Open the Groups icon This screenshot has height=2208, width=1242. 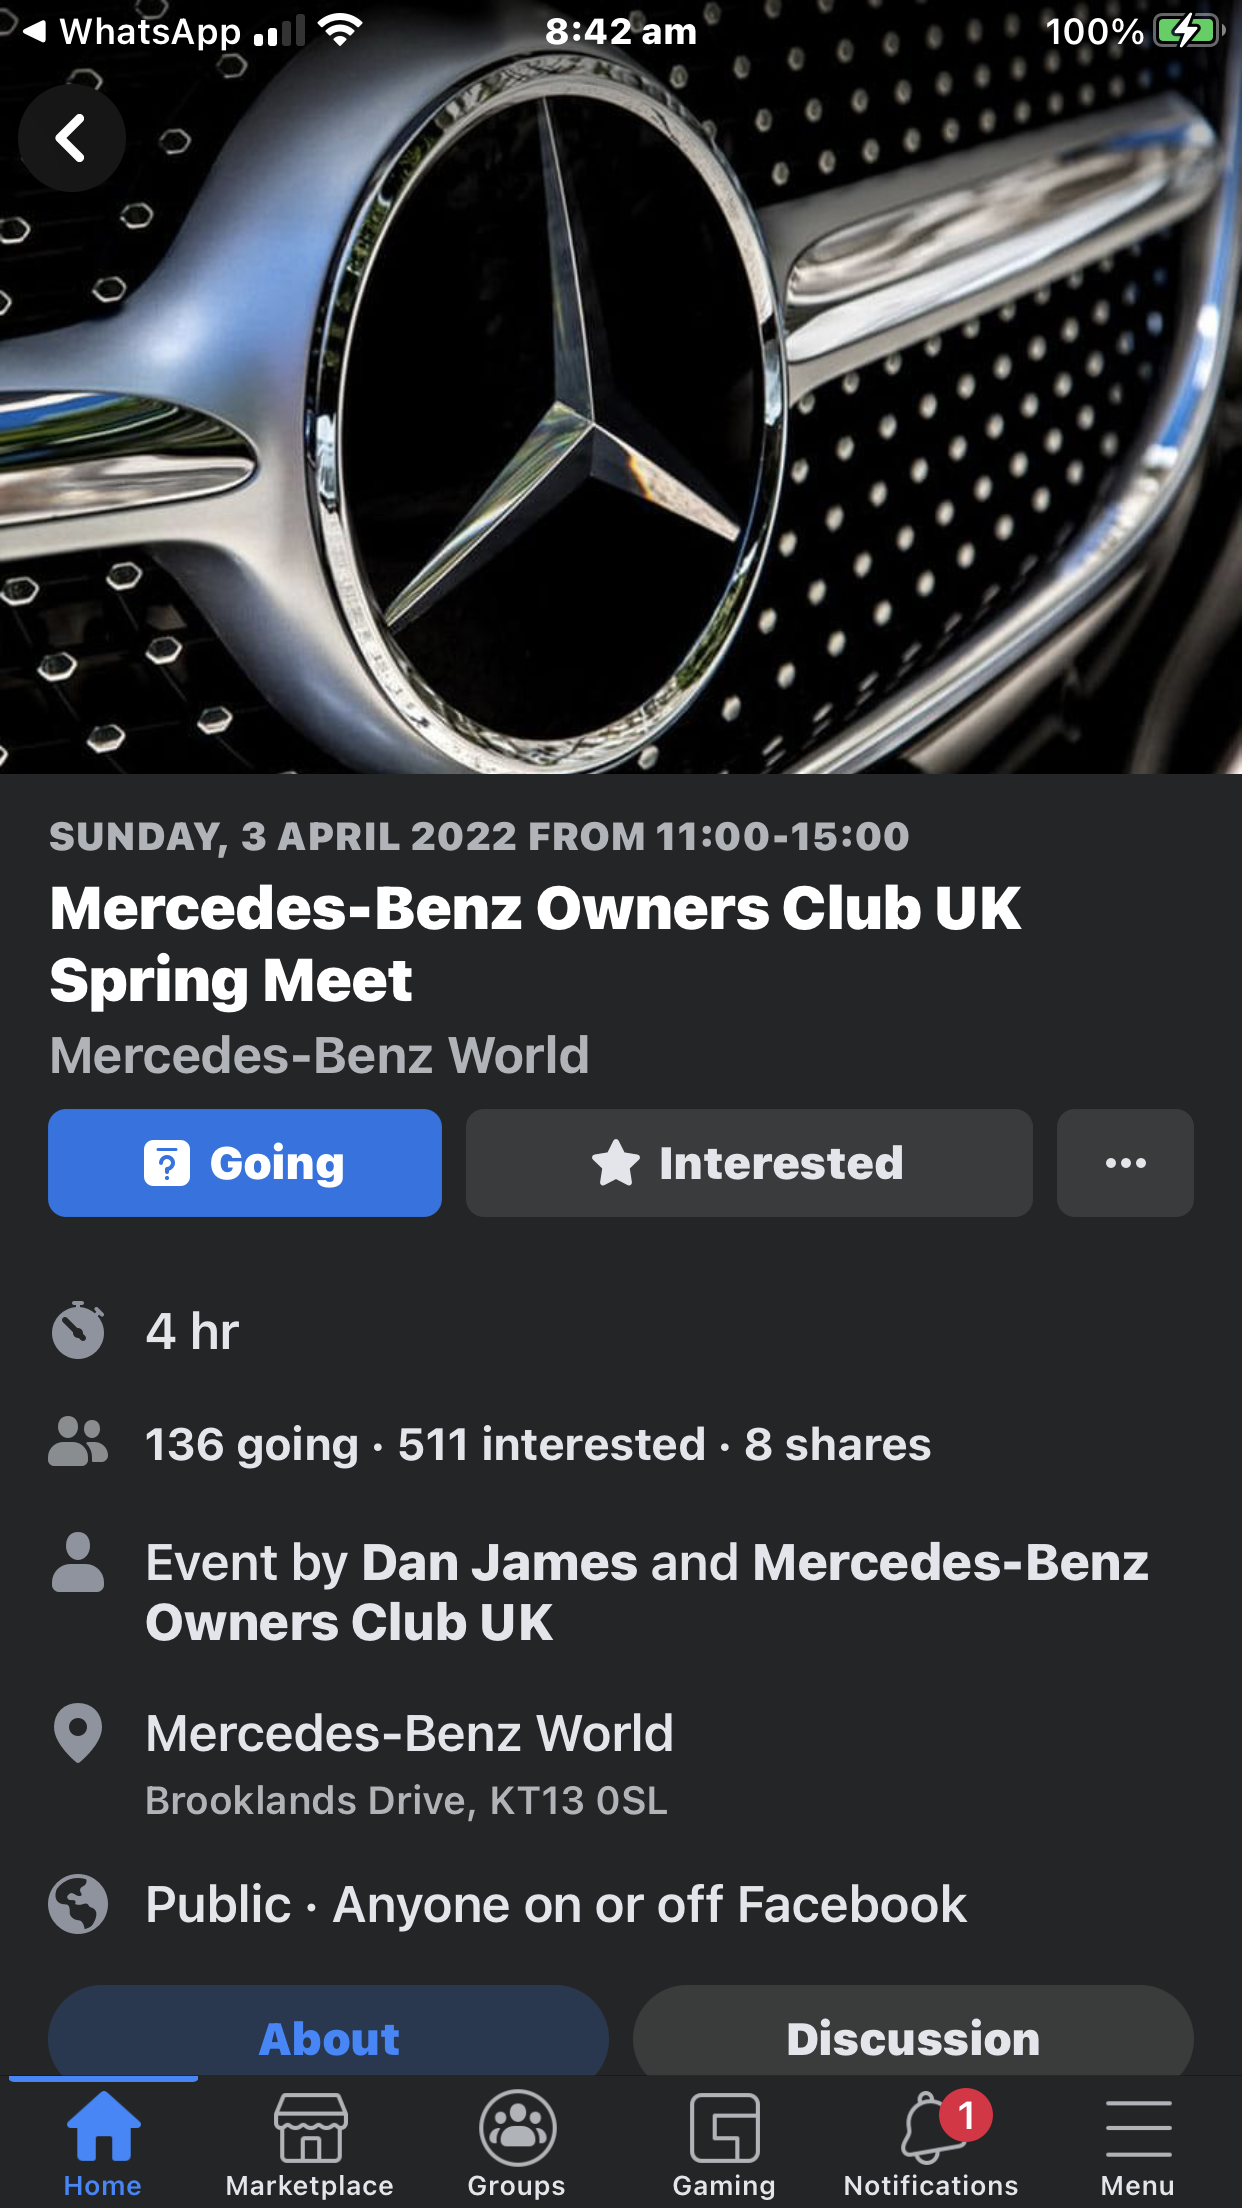click(x=517, y=2128)
